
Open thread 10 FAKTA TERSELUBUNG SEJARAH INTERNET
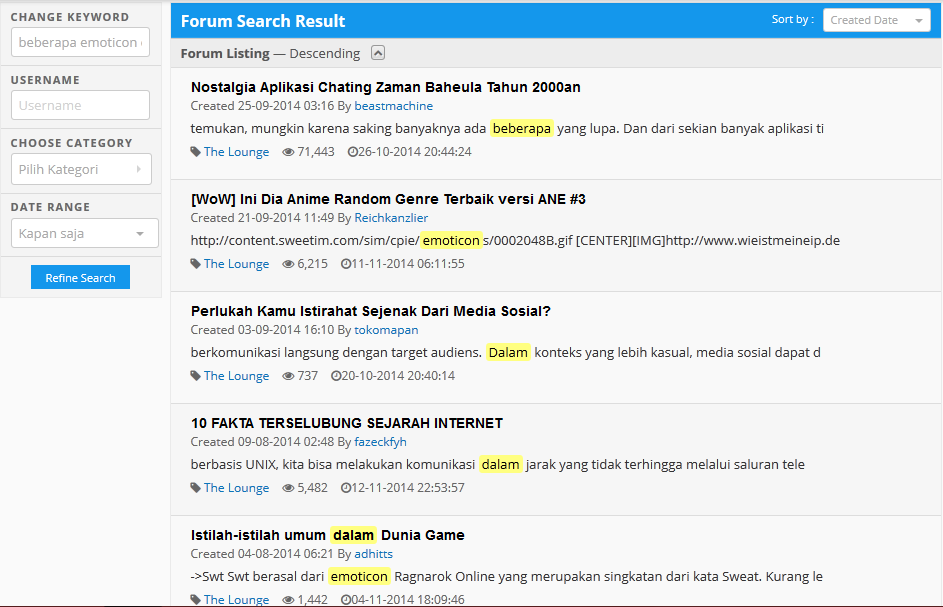point(346,423)
